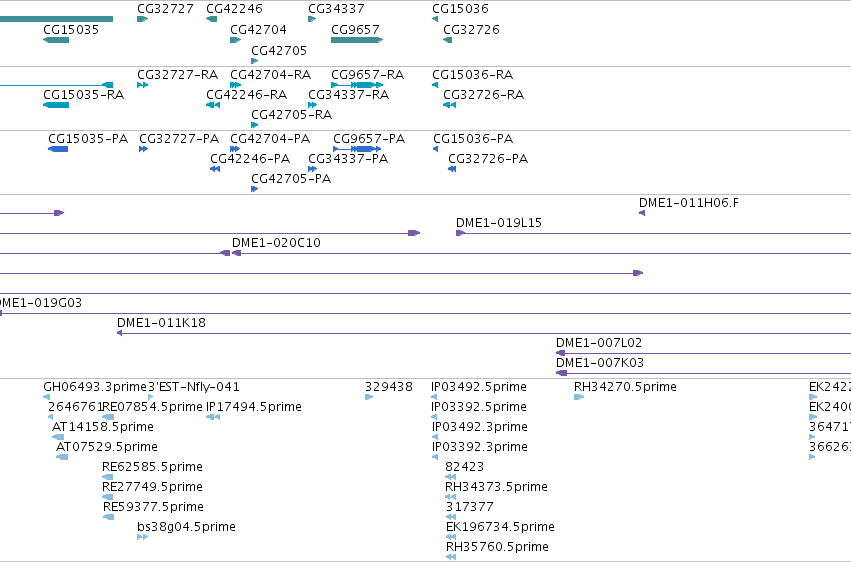
Task: Select the CG42705-PA protein label
Action: click(291, 179)
